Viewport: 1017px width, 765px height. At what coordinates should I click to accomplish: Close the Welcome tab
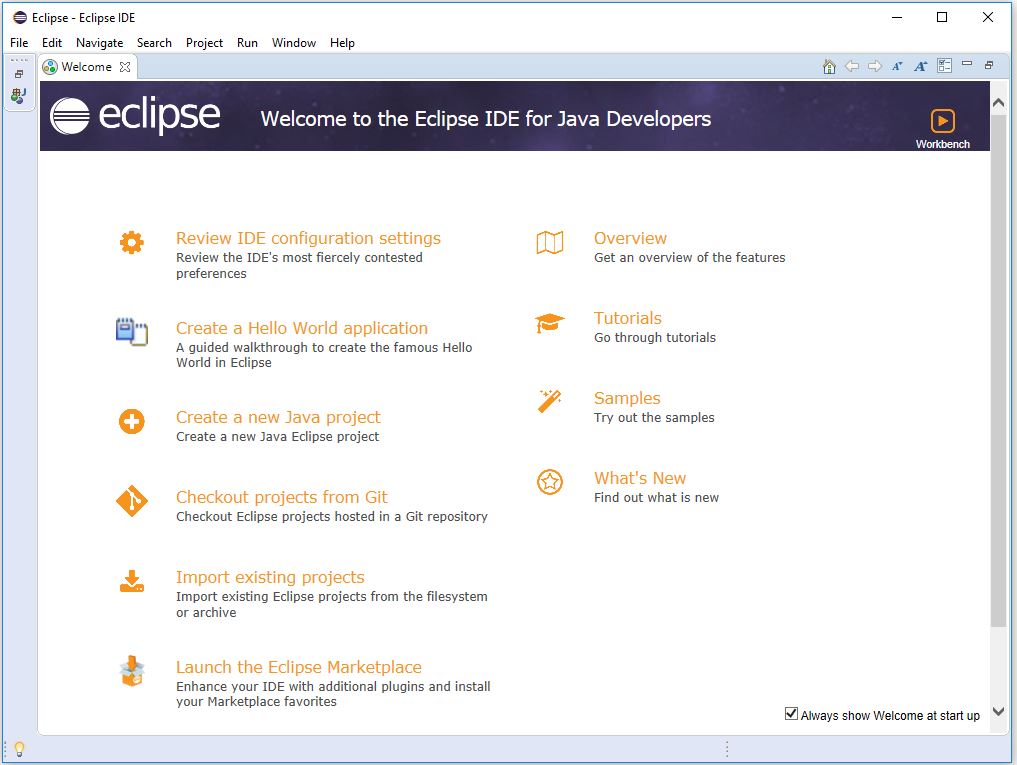pyautogui.click(x=125, y=67)
